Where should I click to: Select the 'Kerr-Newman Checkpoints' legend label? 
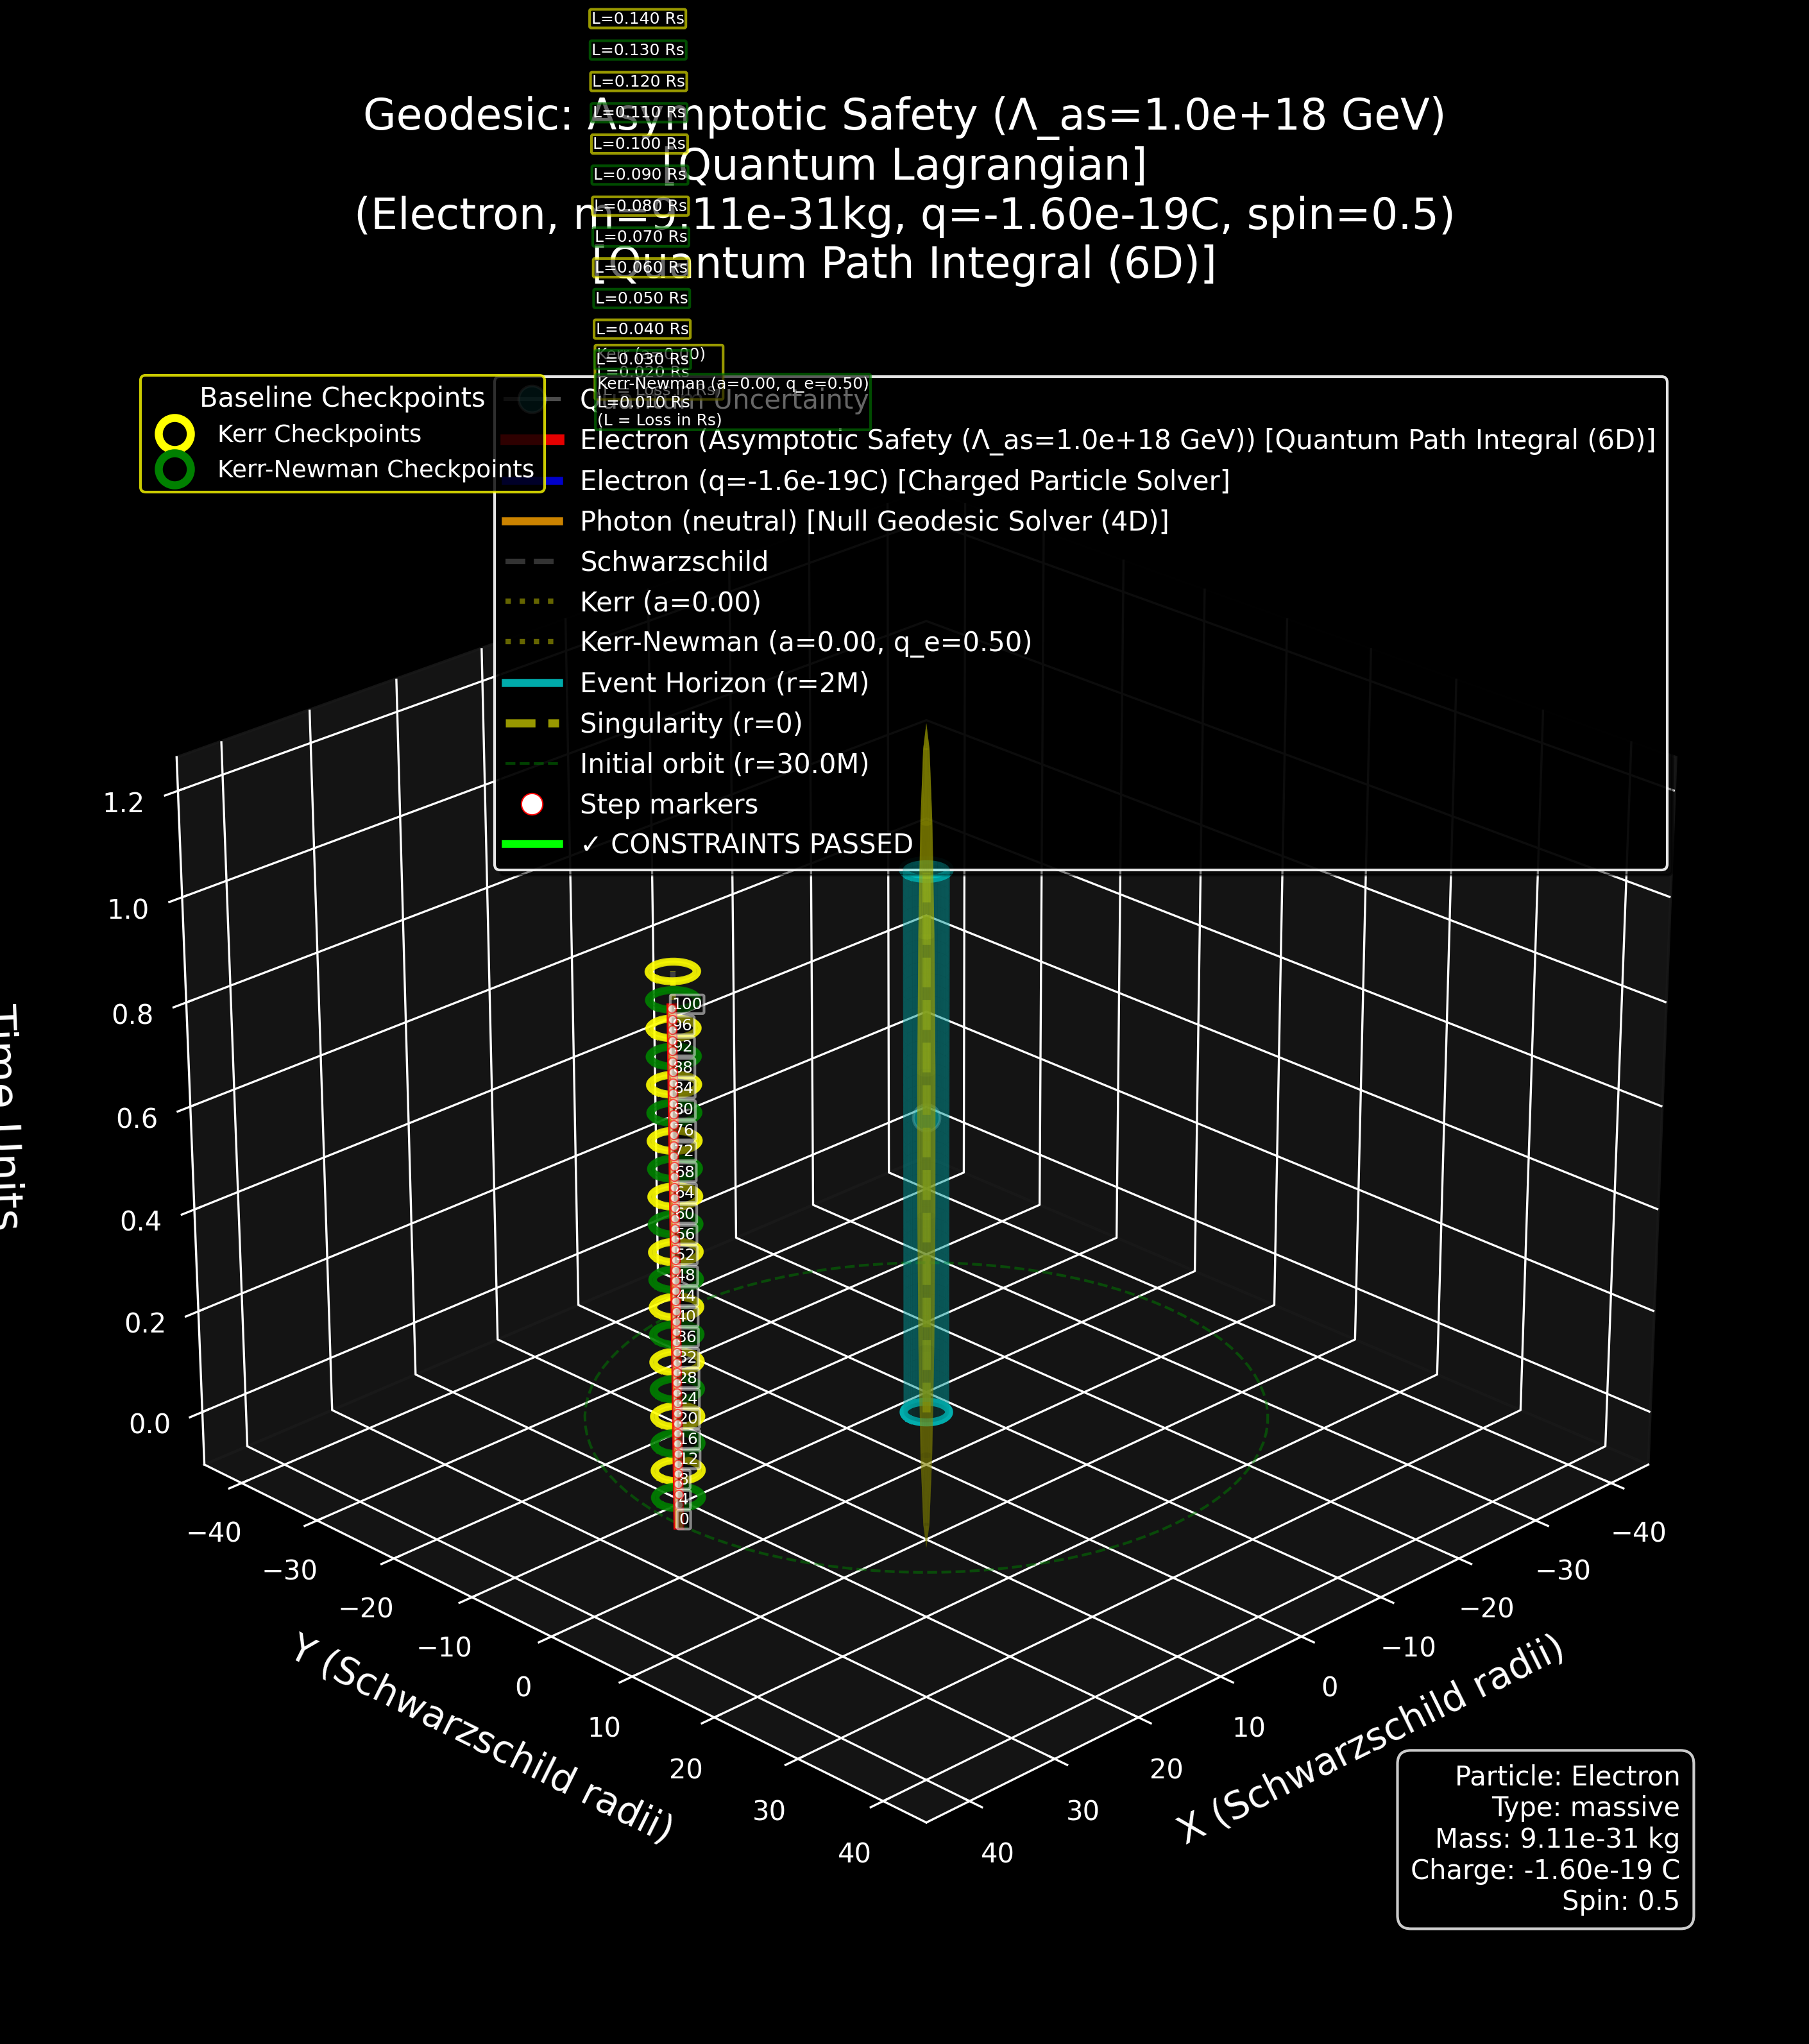point(376,469)
